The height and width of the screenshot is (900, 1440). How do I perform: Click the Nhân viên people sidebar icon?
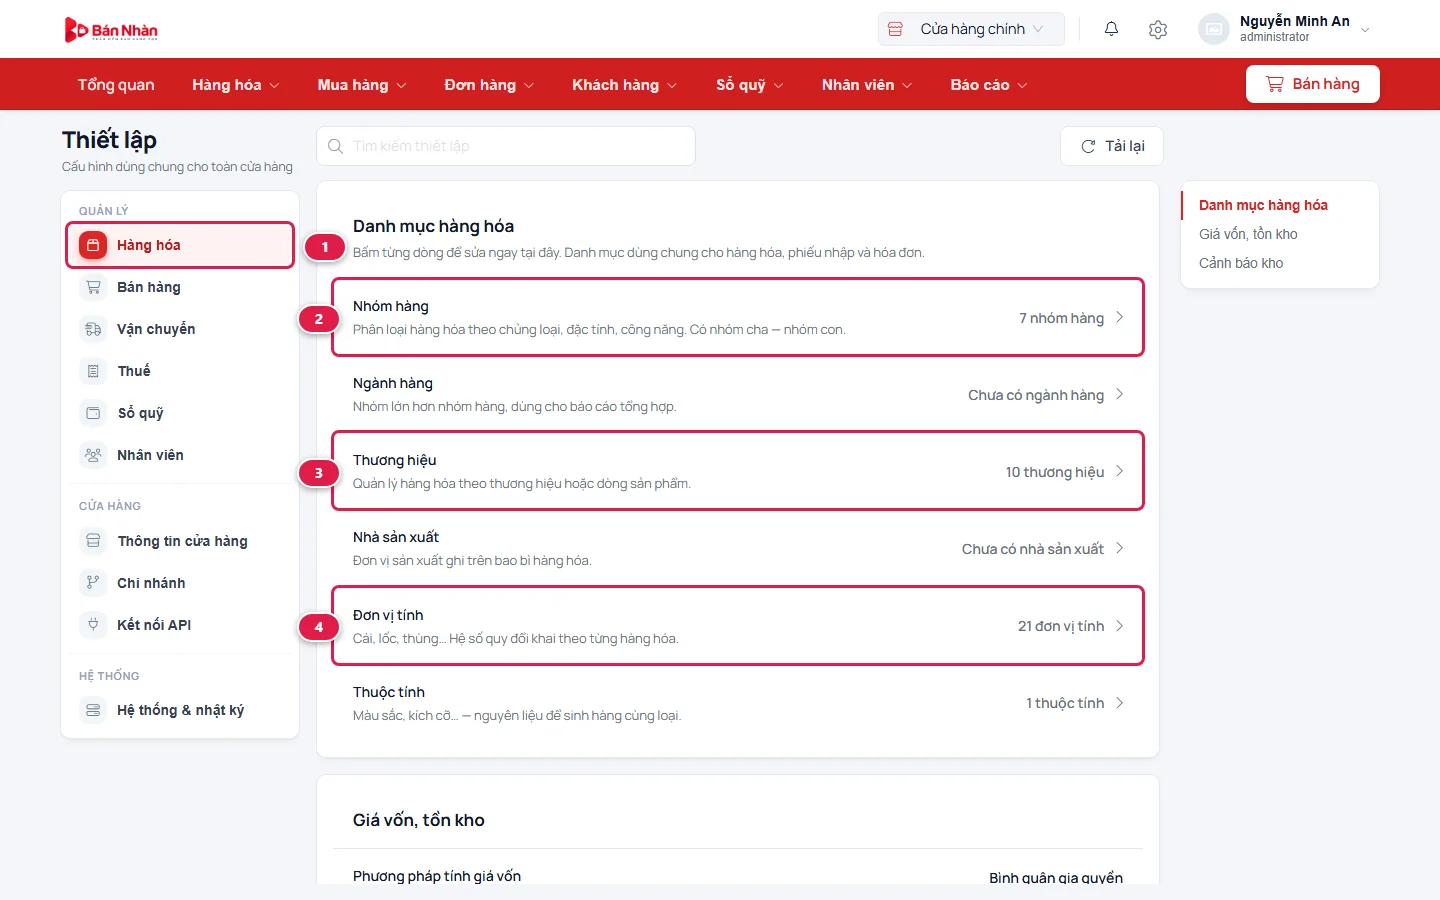click(x=93, y=455)
